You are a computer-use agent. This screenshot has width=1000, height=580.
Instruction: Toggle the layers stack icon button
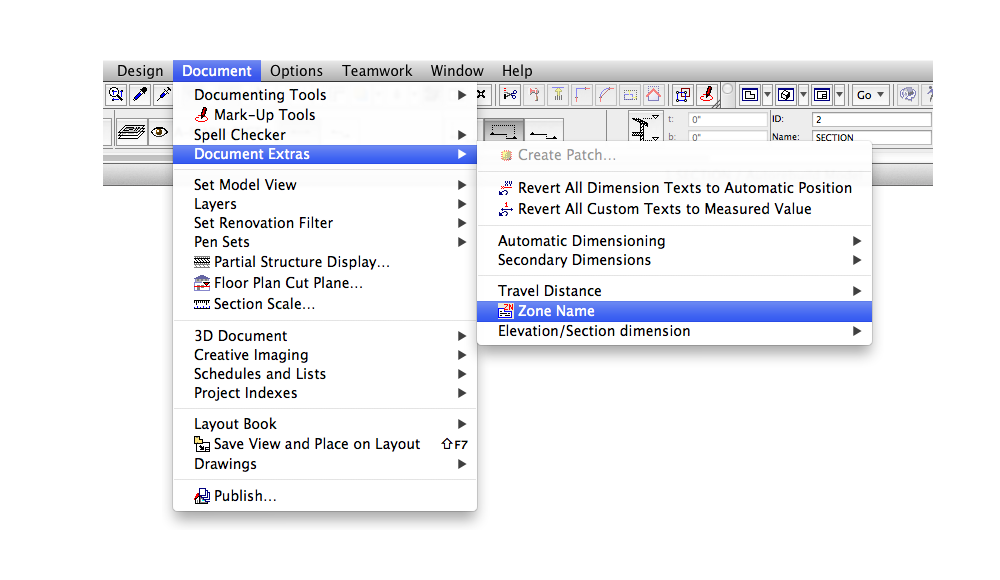click(130, 132)
